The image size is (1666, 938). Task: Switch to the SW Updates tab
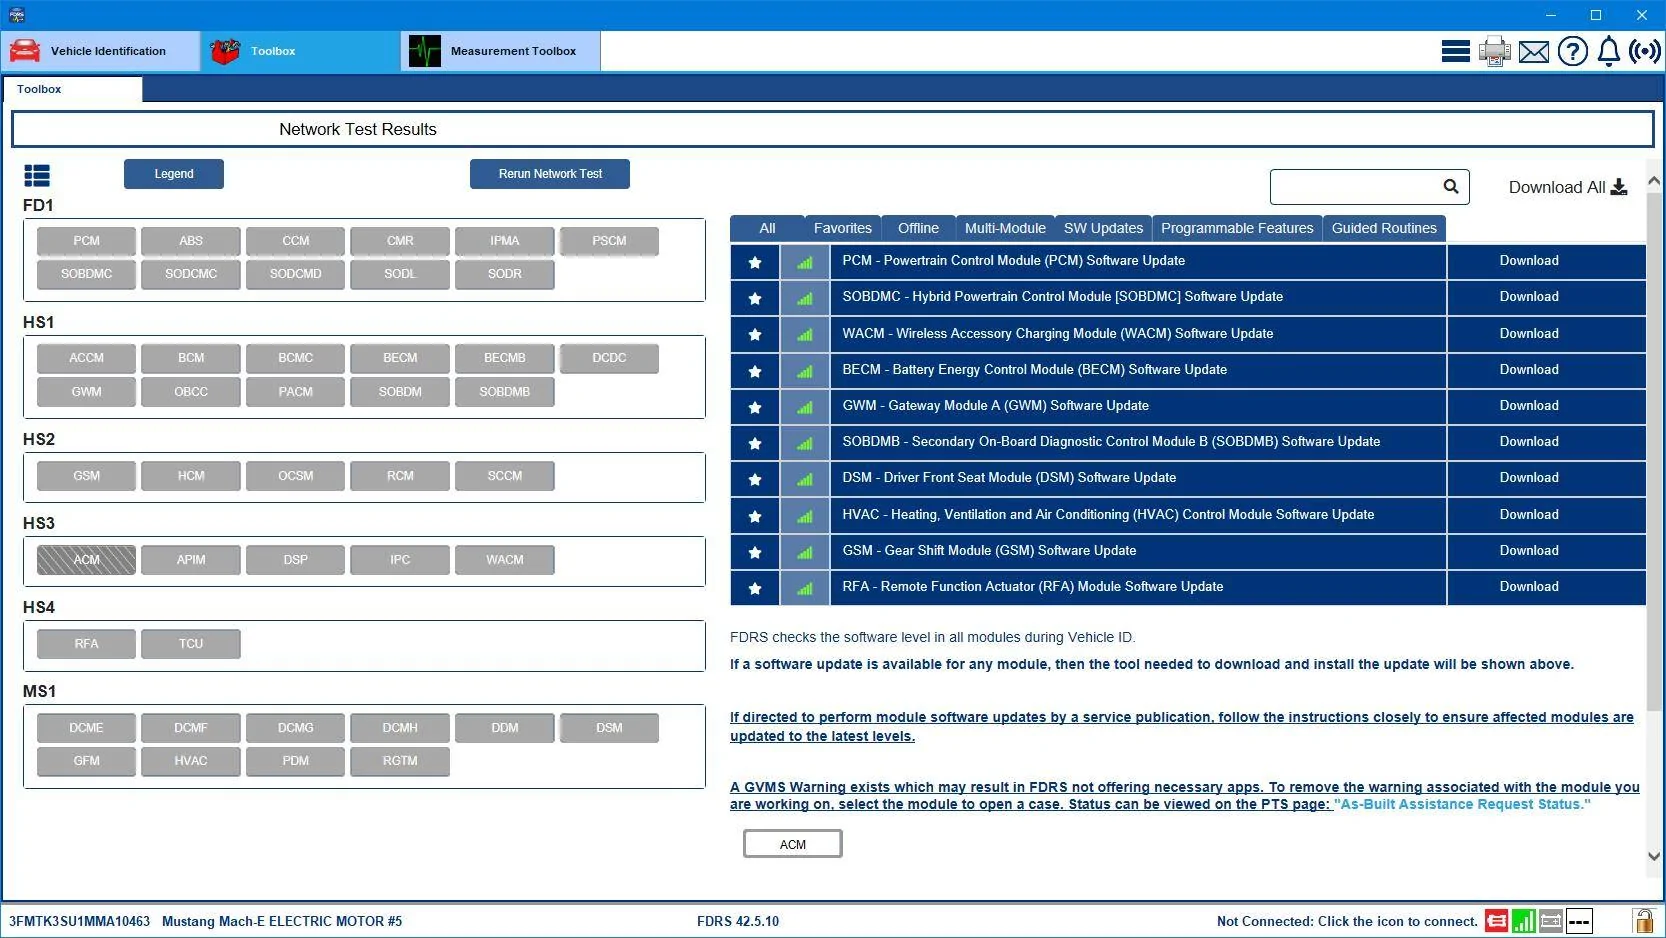(1103, 228)
